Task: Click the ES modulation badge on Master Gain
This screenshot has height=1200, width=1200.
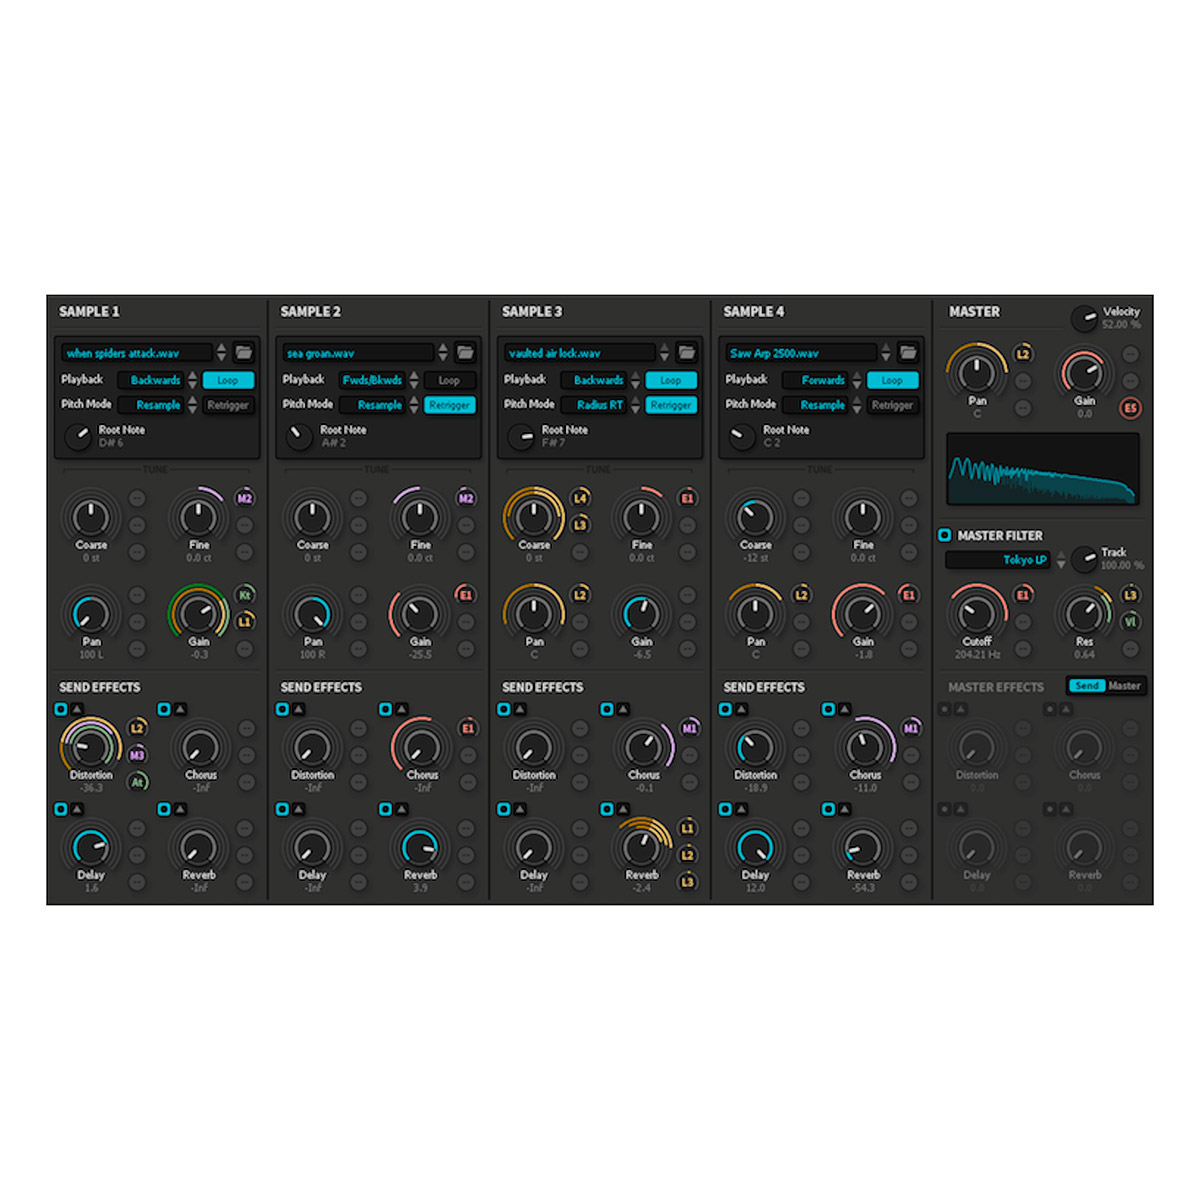Action: pyautogui.click(x=1130, y=408)
